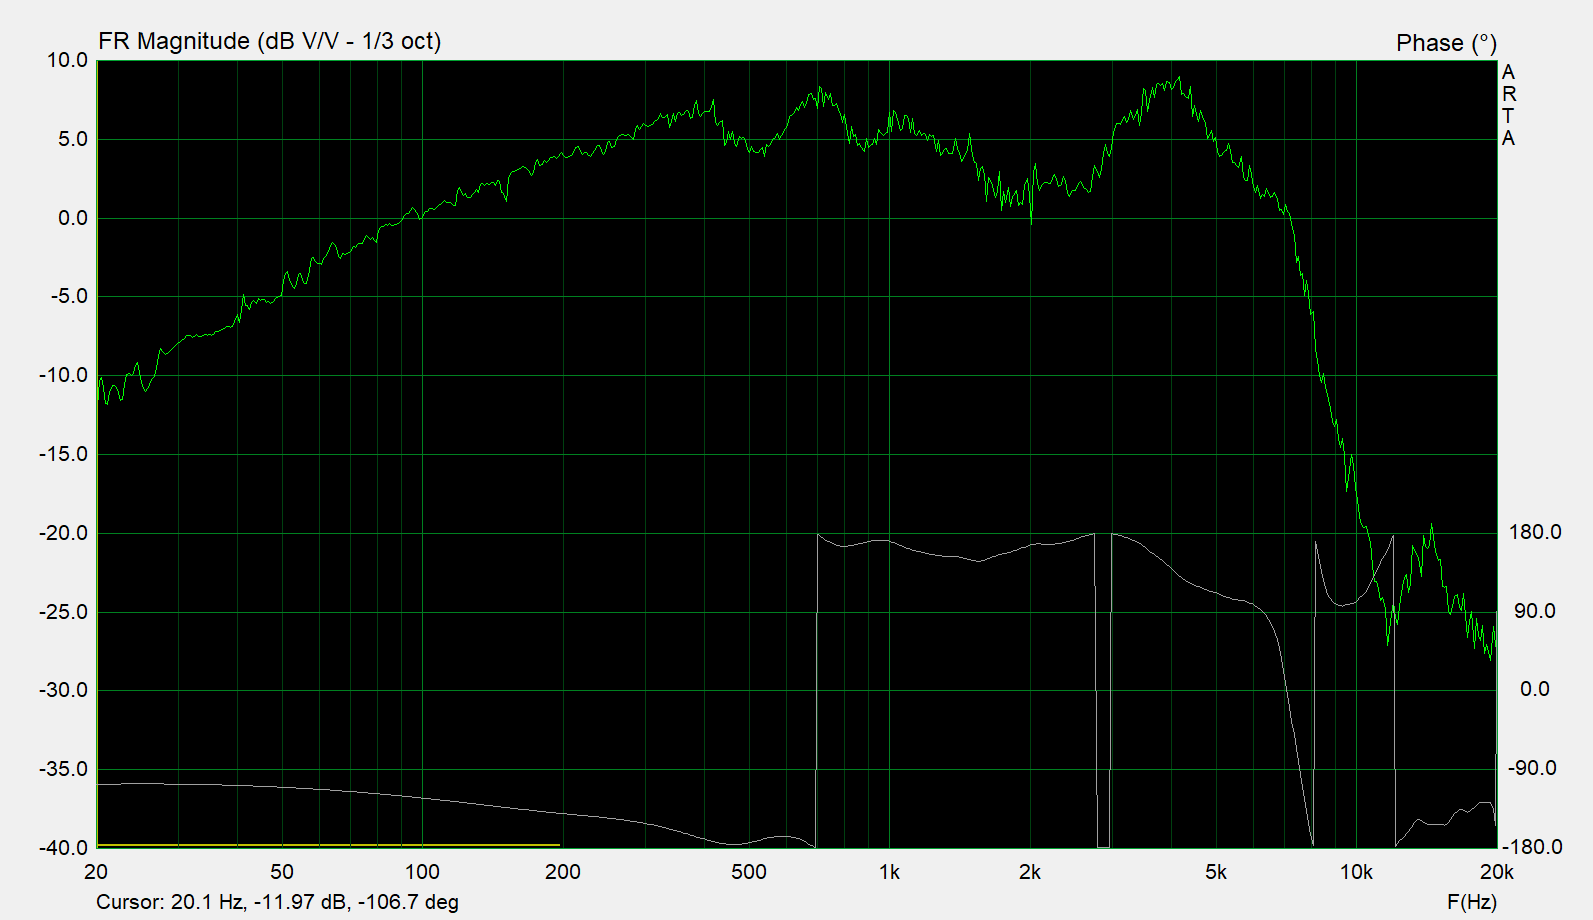Click the Cursor readout at the bottom
1593x920 pixels.
click(x=277, y=902)
